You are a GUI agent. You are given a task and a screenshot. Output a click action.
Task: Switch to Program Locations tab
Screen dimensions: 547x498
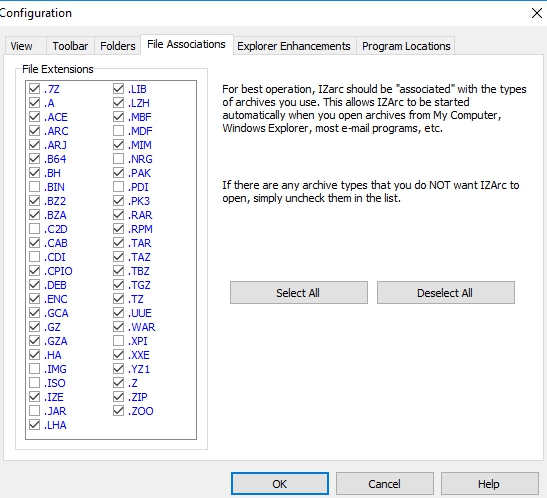tap(406, 46)
